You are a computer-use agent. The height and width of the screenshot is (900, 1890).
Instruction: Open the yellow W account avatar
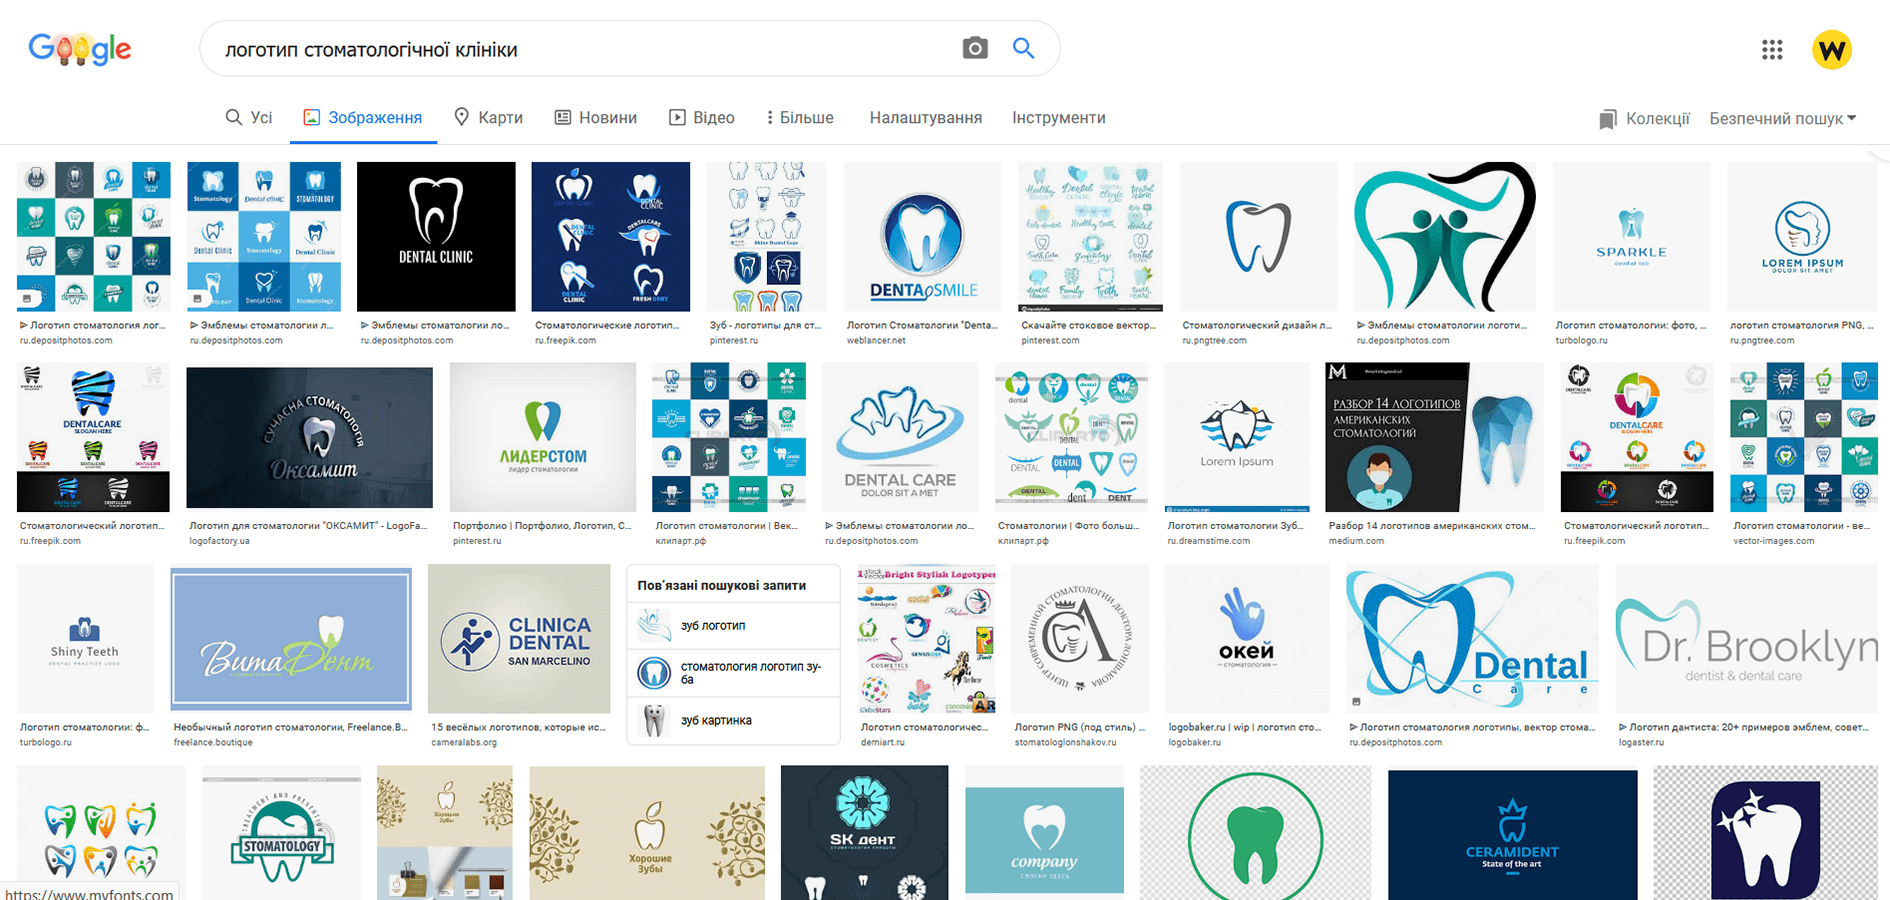(x=1832, y=49)
